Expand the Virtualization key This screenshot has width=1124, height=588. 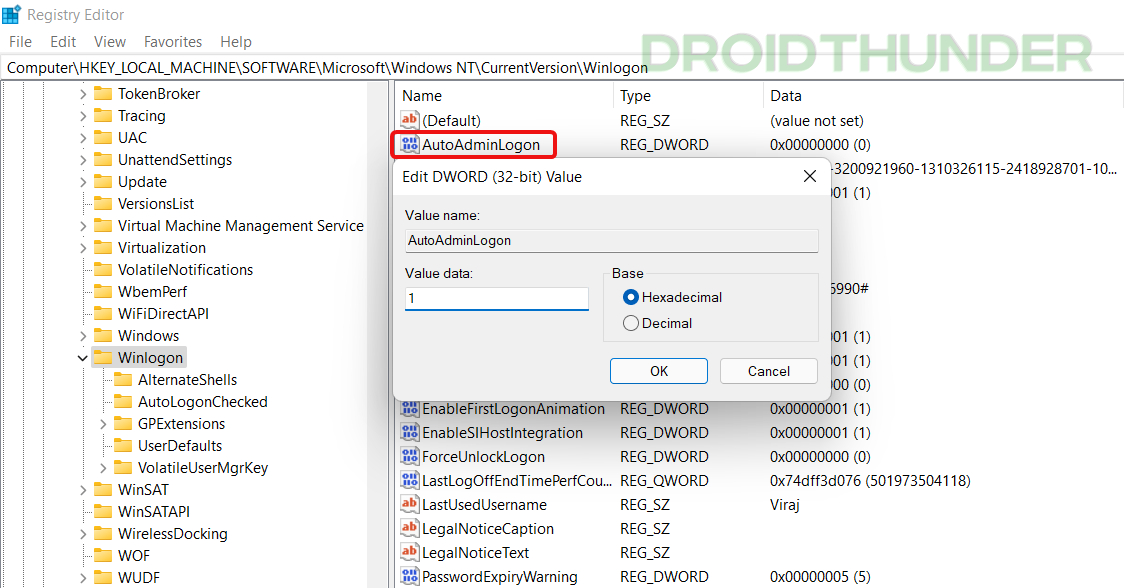click(x=82, y=248)
